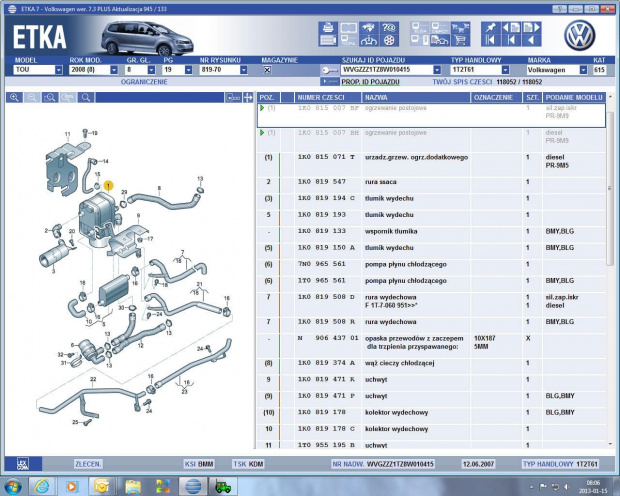Toggle the MAGAZYNIE checkbox
620x496 pixels.
pyautogui.click(x=267, y=70)
